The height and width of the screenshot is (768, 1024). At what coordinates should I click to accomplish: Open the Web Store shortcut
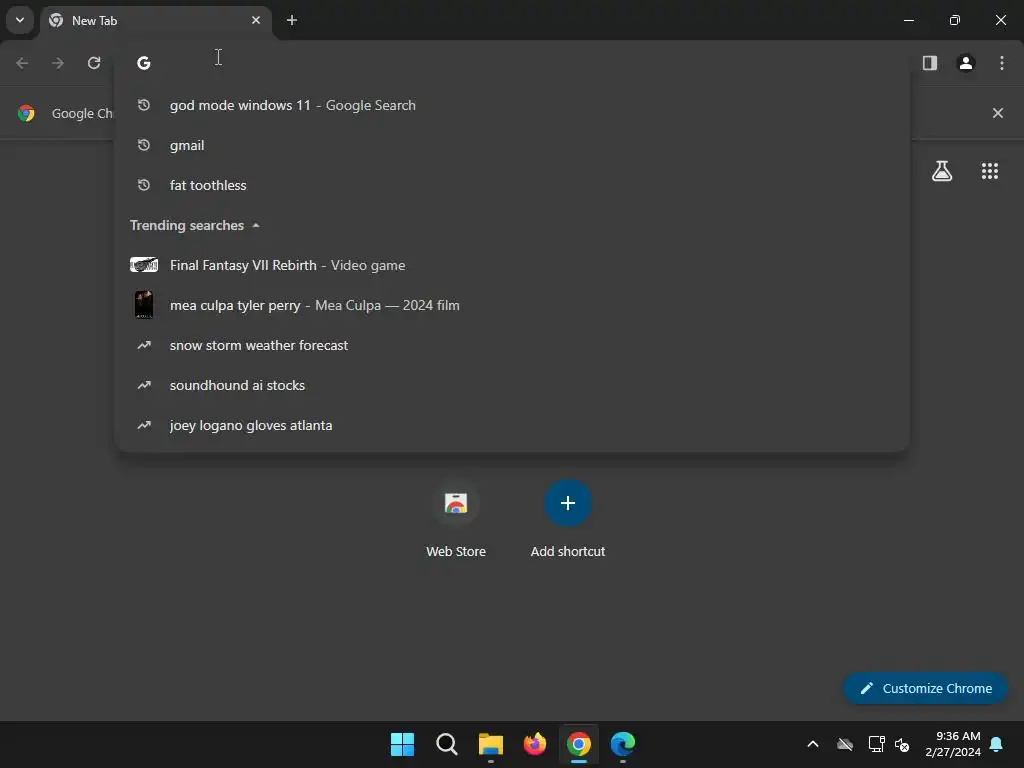click(456, 519)
